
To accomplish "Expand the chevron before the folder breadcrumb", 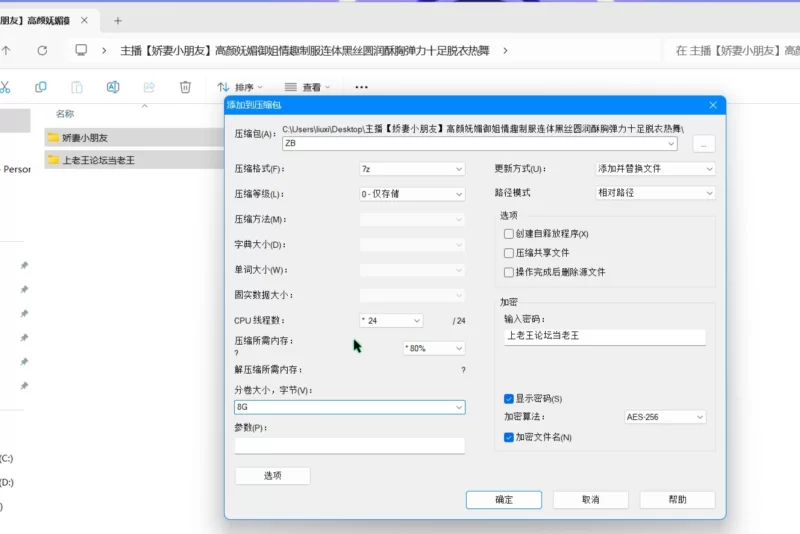I will tap(104, 50).
